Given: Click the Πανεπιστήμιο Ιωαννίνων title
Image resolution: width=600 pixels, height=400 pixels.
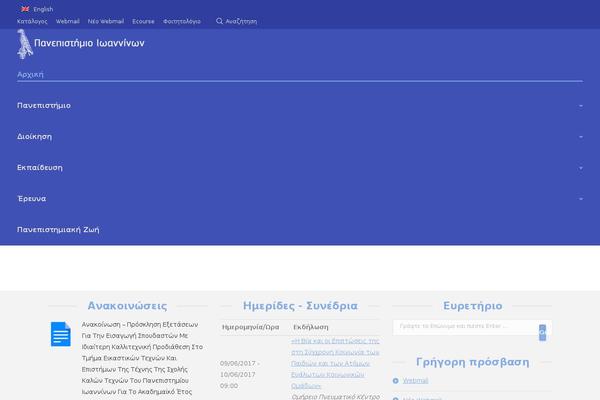Looking at the screenshot, I should pyautogui.click(x=89, y=43).
